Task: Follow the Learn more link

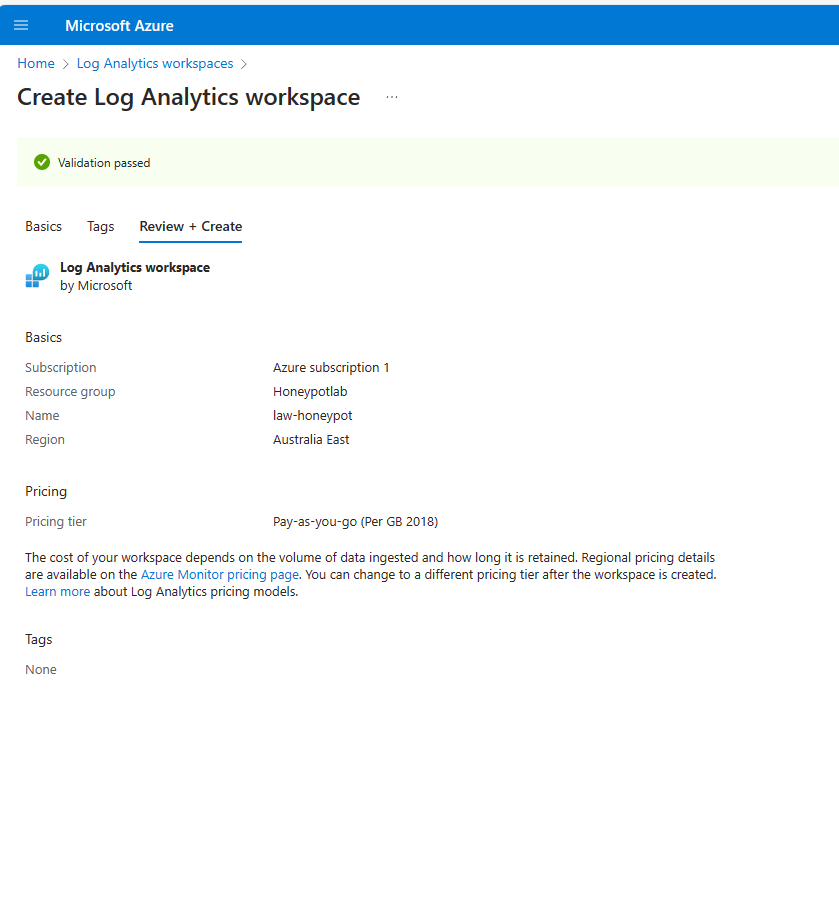Action: click(57, 592)
